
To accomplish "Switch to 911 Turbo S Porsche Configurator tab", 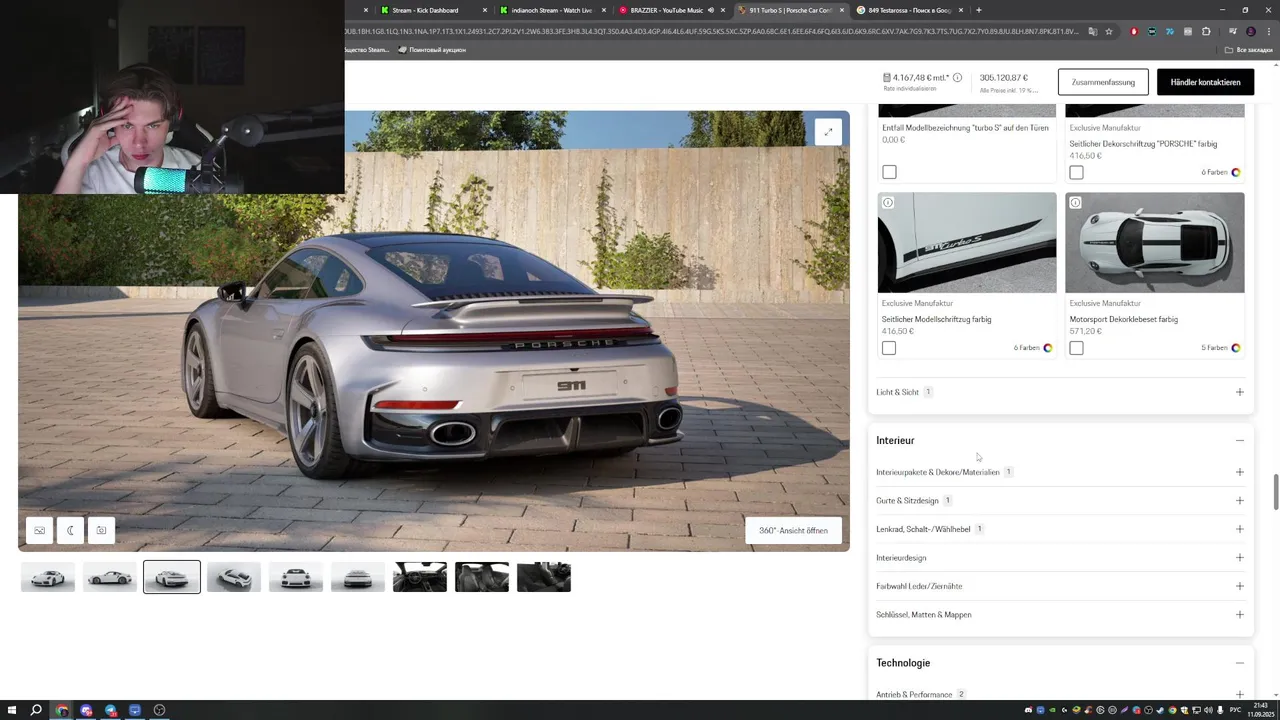I will (790, 10).
